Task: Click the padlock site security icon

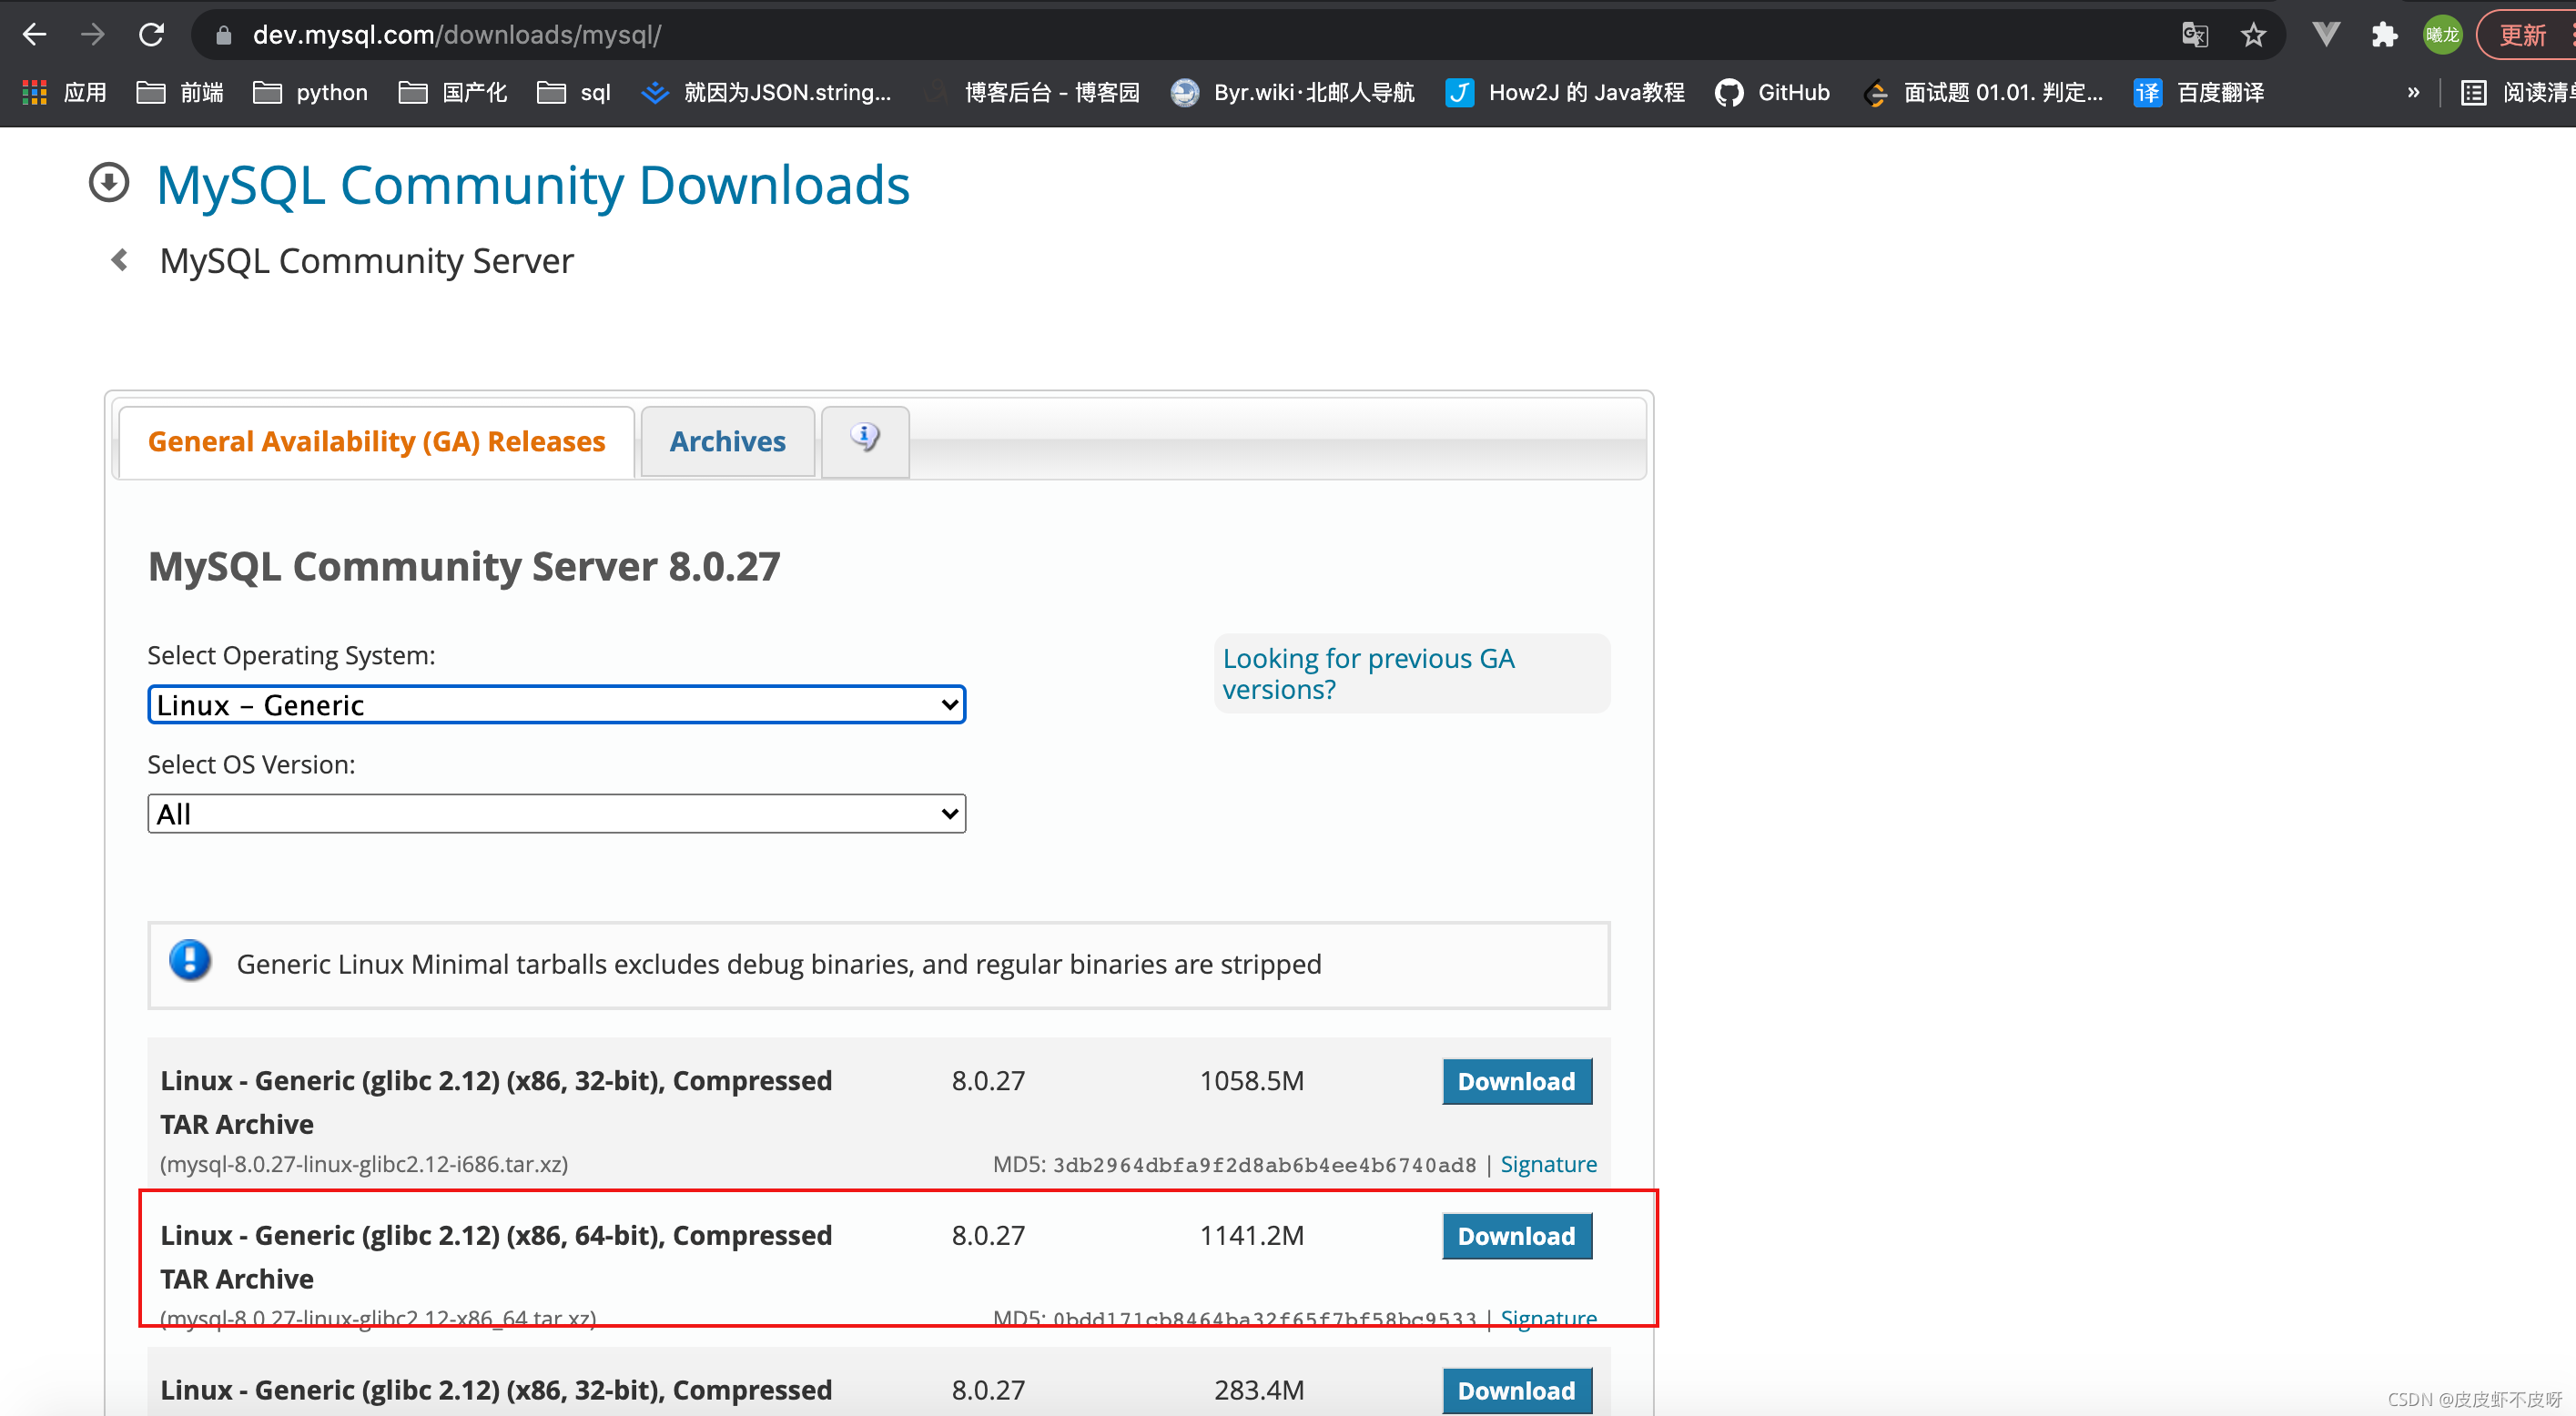Action: click(224, 36)
